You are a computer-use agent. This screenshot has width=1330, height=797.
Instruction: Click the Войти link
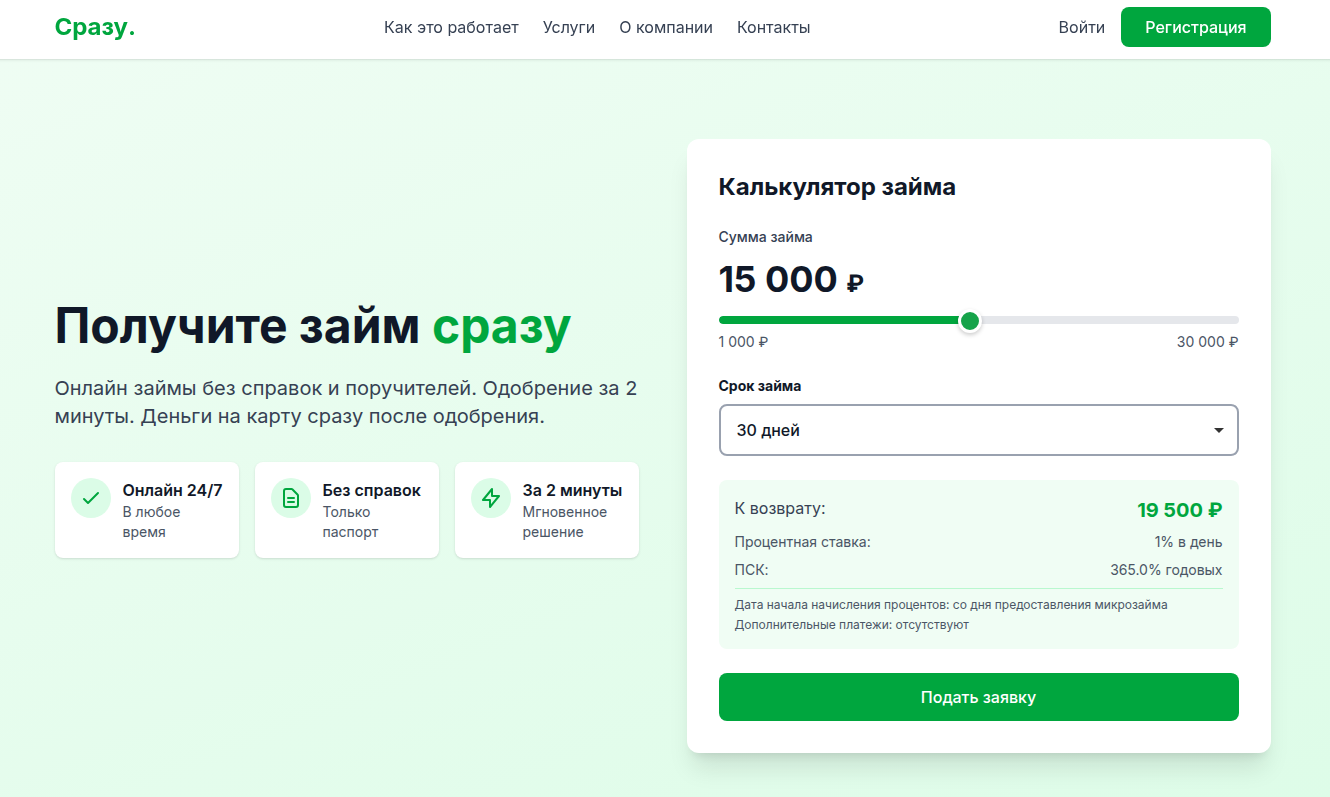[x=1081, y=27]
